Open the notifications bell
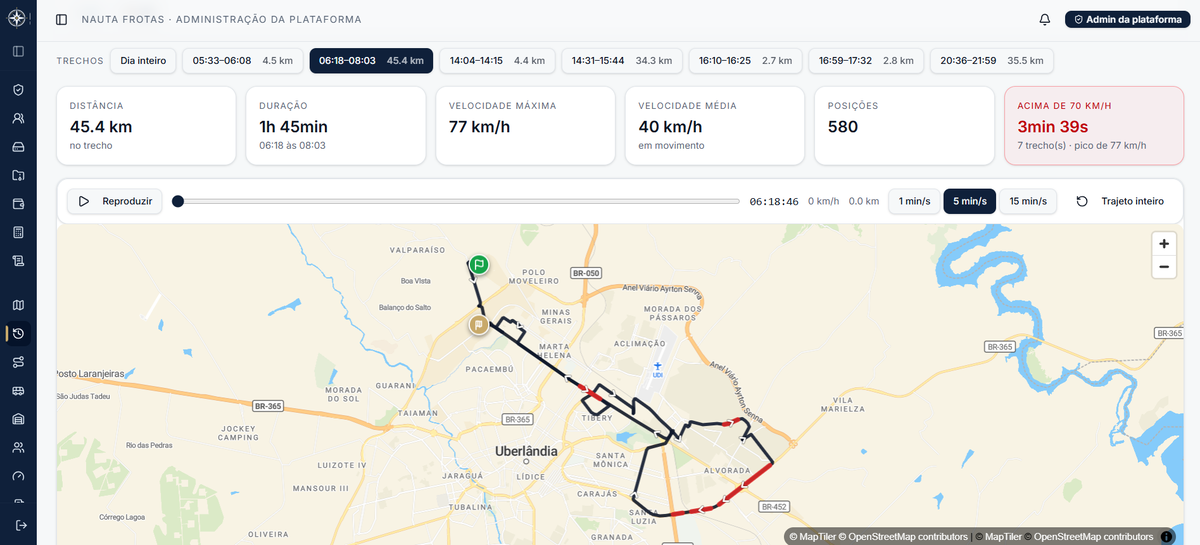The width and height of the screenshot is (1200, 545). click(x=1045, y=19)
